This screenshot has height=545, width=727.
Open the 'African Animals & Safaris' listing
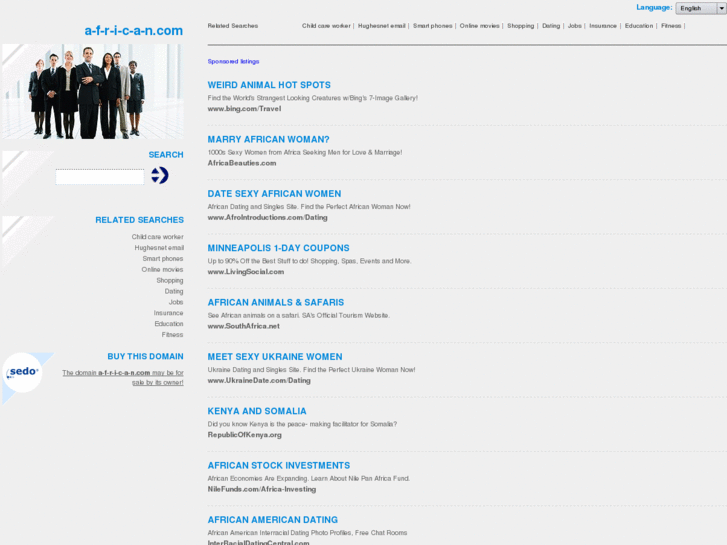[276, 302]
